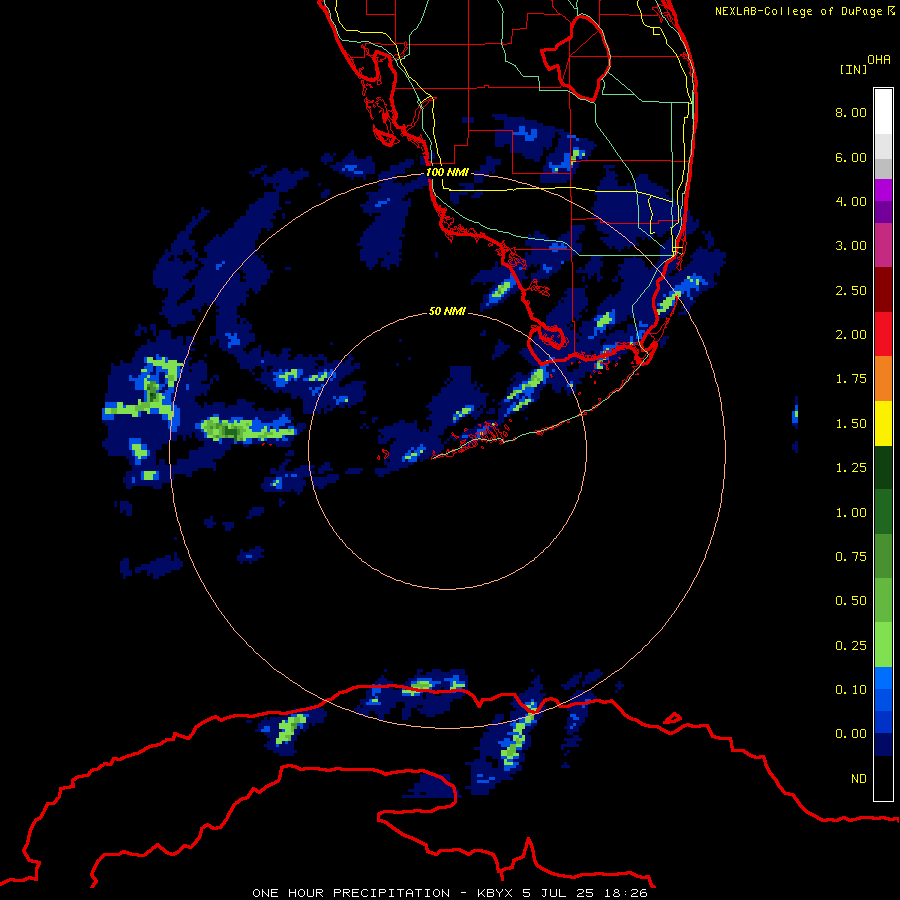Pick the light green swatch beside 0.25
The height and width of the screenshot is (900, 900).
[x=883, y=645]
